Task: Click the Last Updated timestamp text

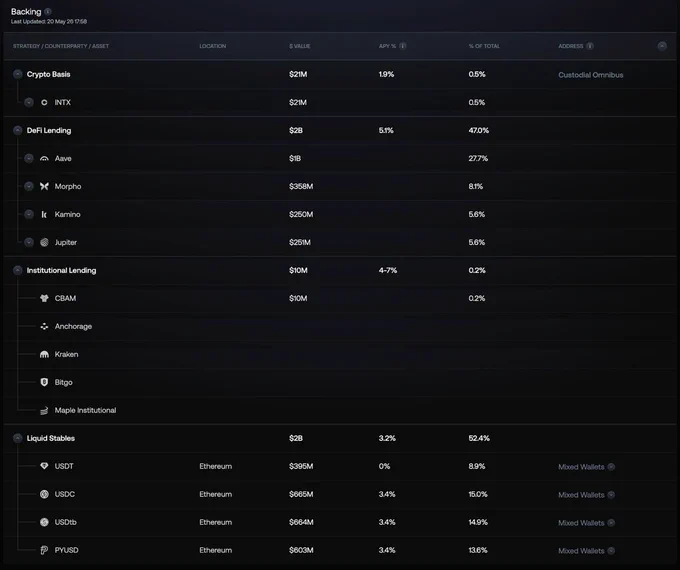Action: (49, 21)
